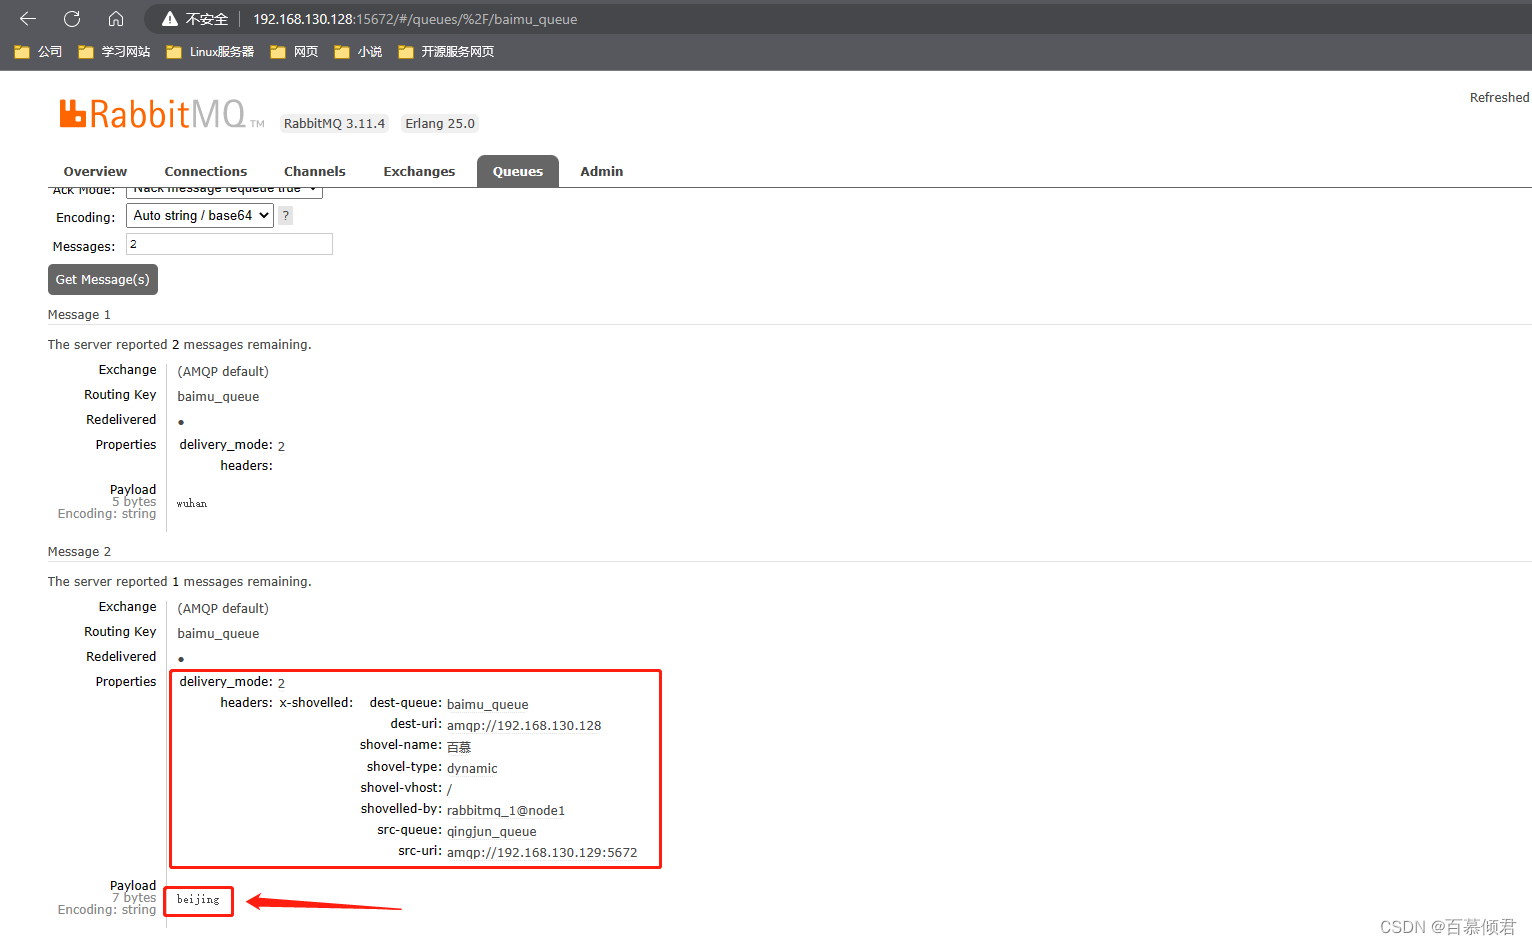
Task: Click the Message 2 heading
Action: (x=79, y=552)
